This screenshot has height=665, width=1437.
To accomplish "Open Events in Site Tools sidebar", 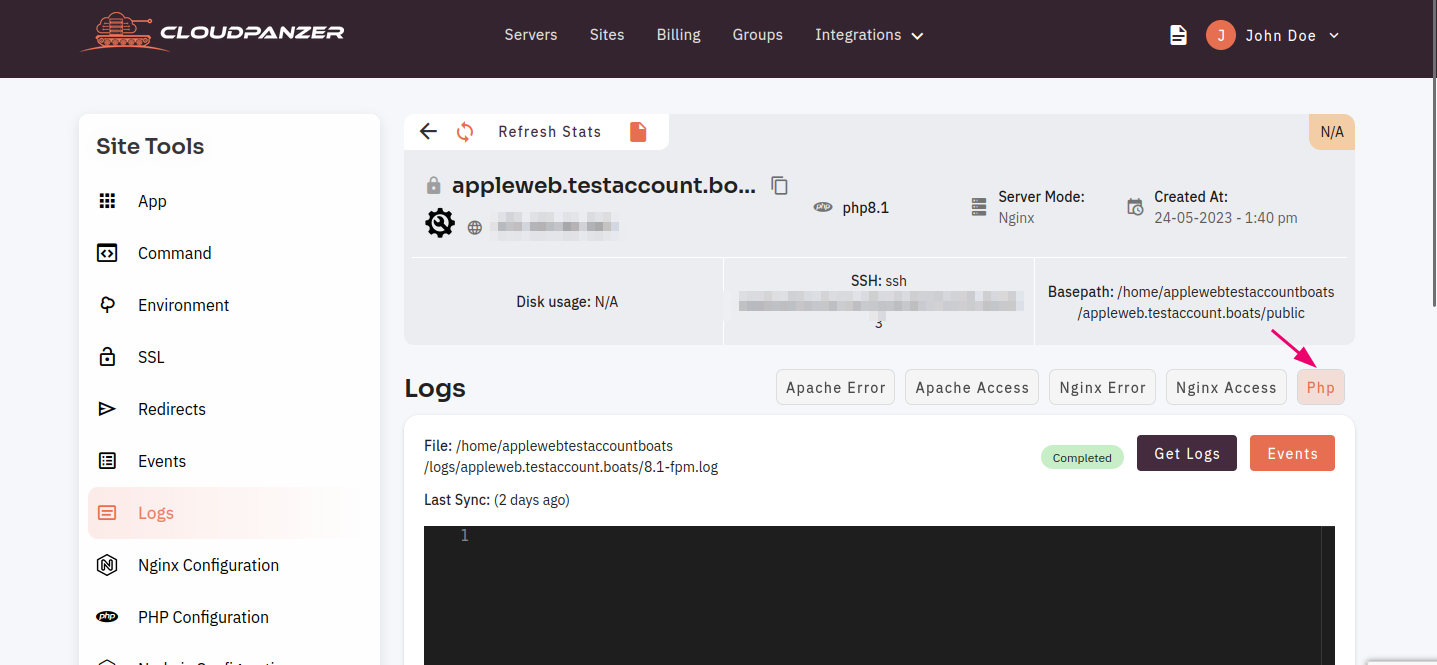I will 229,461.
